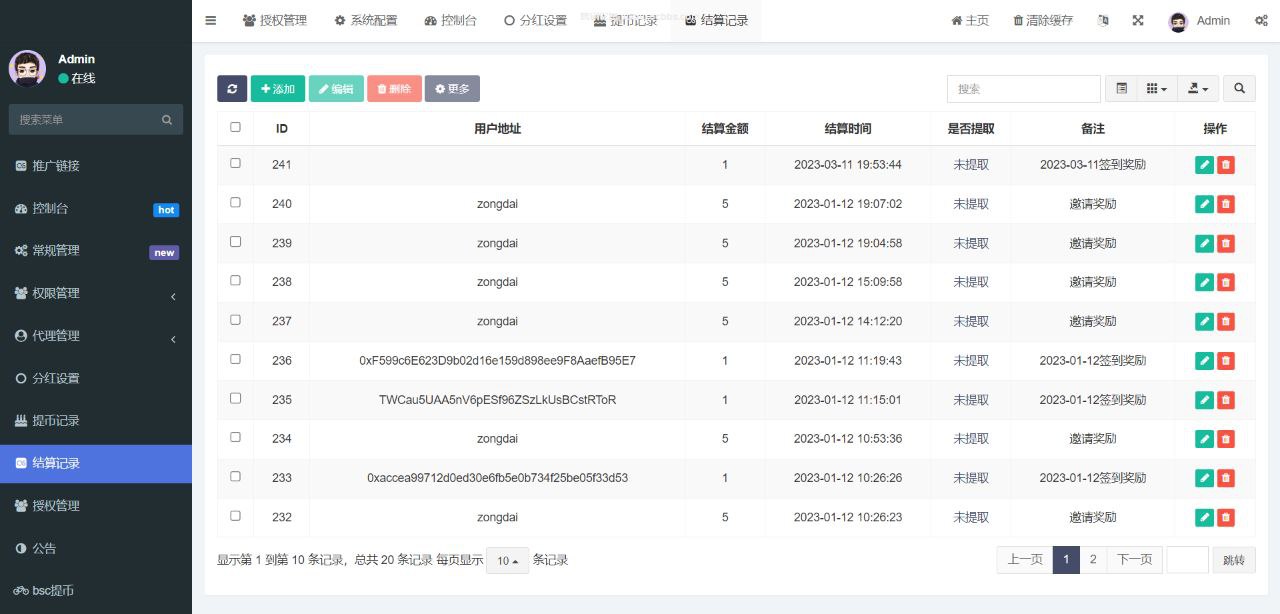The height and width of the screenshot is (614, 1280).
Task: Open the export data dropdown
Action: pos(1198,89)
